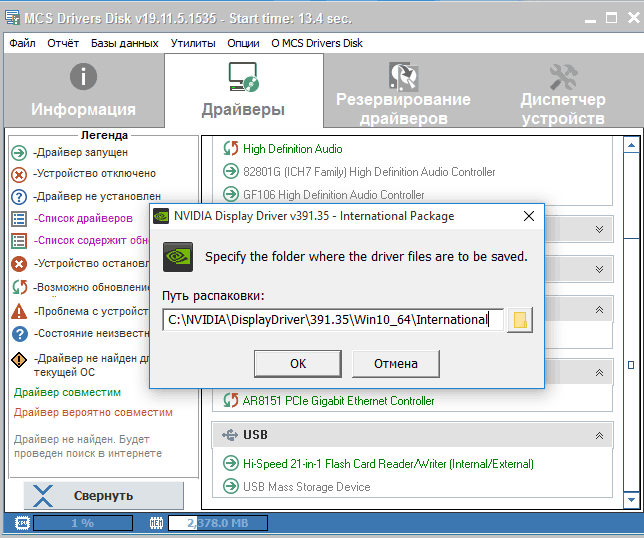This screenshot has width=644, height=538.
Task: Click OK in the NVIDIA dialog
Action: pyautogui.click(x=298, y=363)
